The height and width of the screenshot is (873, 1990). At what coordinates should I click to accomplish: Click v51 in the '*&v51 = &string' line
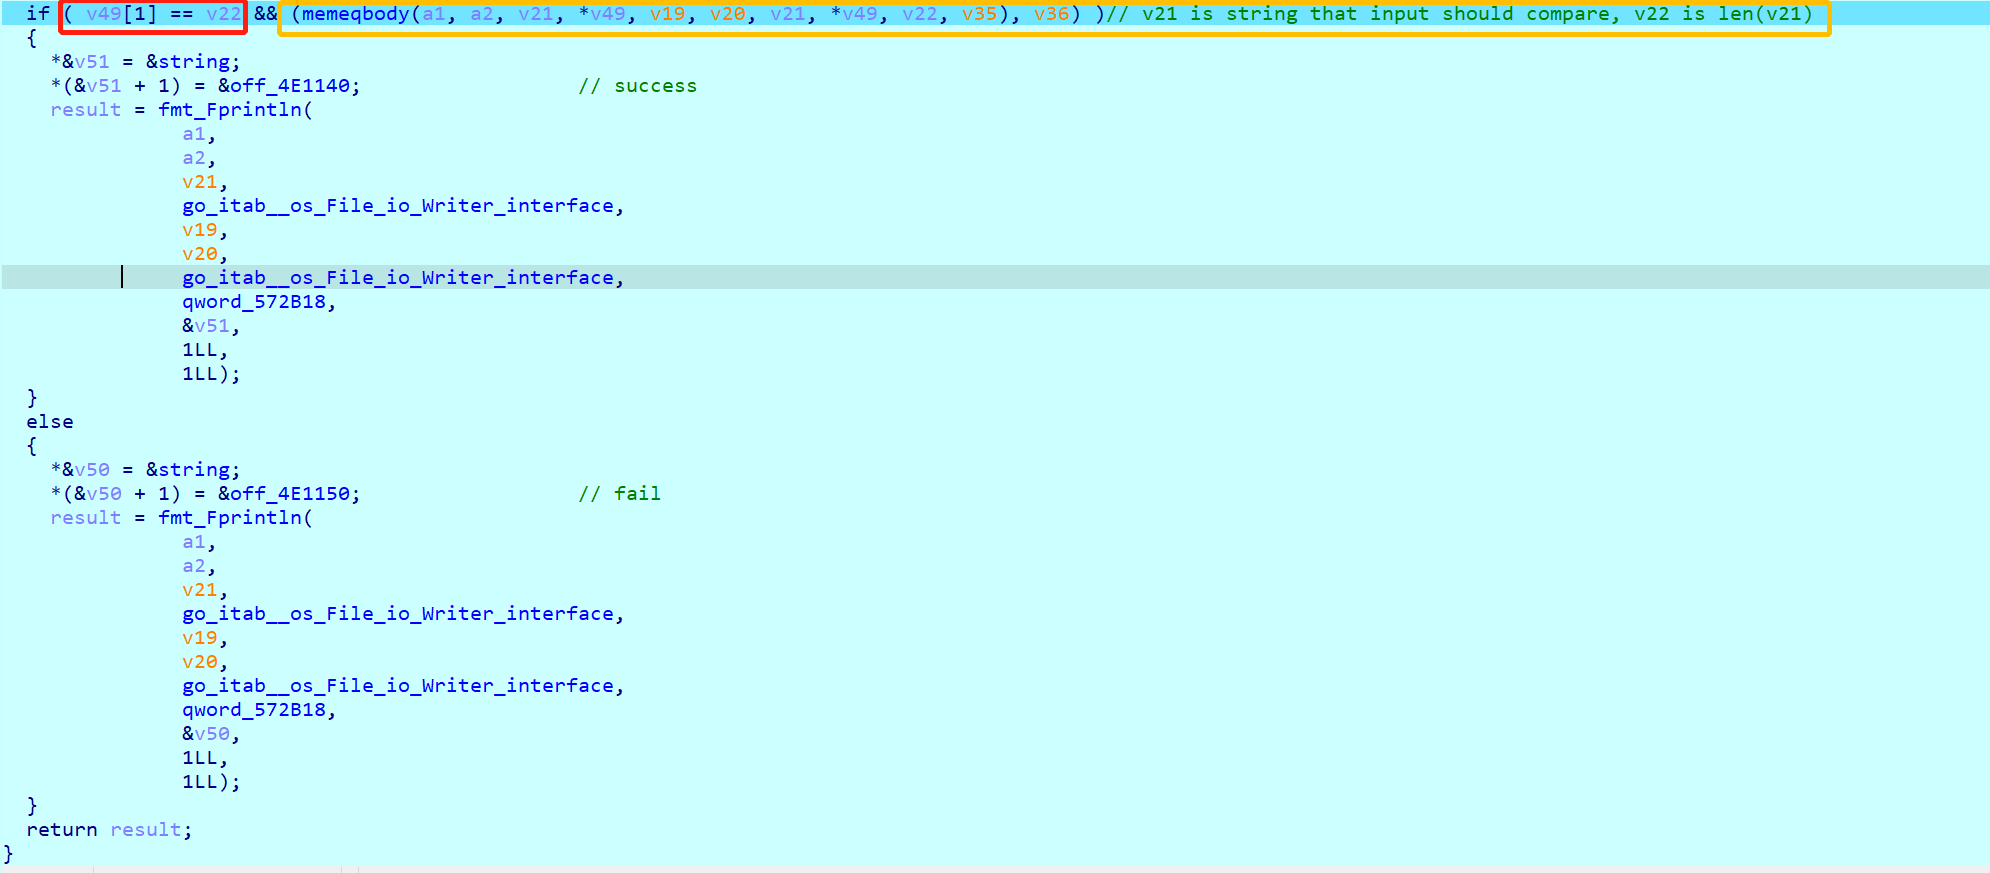pyautogui.click(x=92, y=62)
